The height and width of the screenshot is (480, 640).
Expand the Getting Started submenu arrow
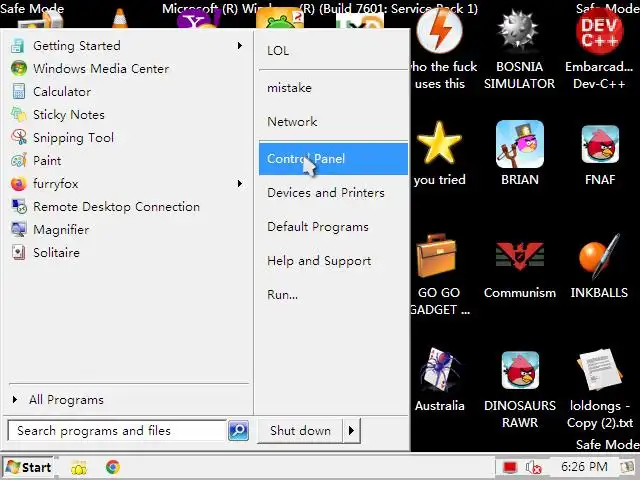240,46
